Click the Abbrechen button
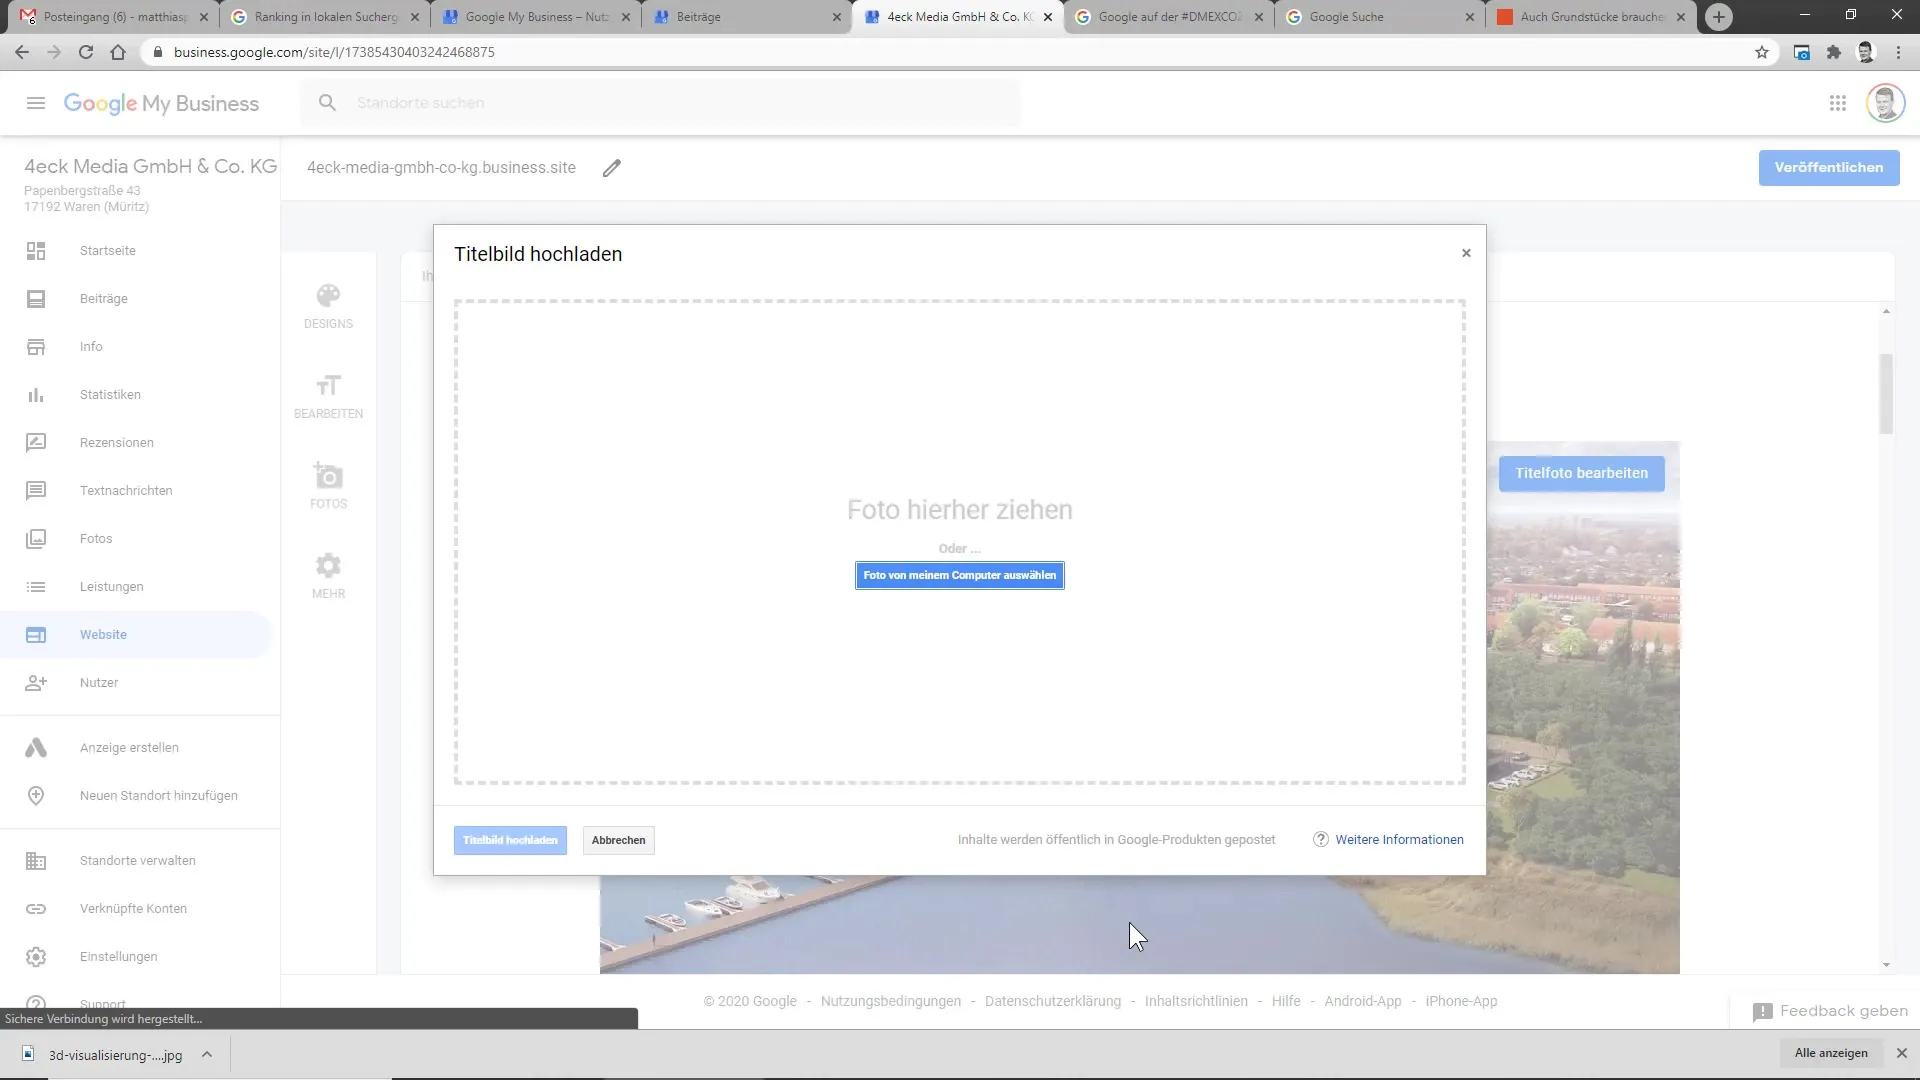The width and height of the screenshot is (1920, 1080). 618,841
